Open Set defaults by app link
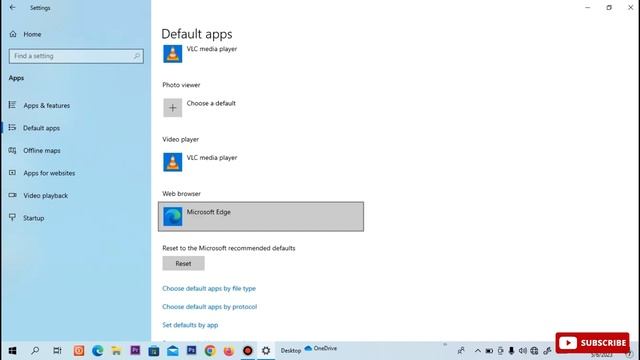This screenshot has height=360, width=640. coord(190,325)
